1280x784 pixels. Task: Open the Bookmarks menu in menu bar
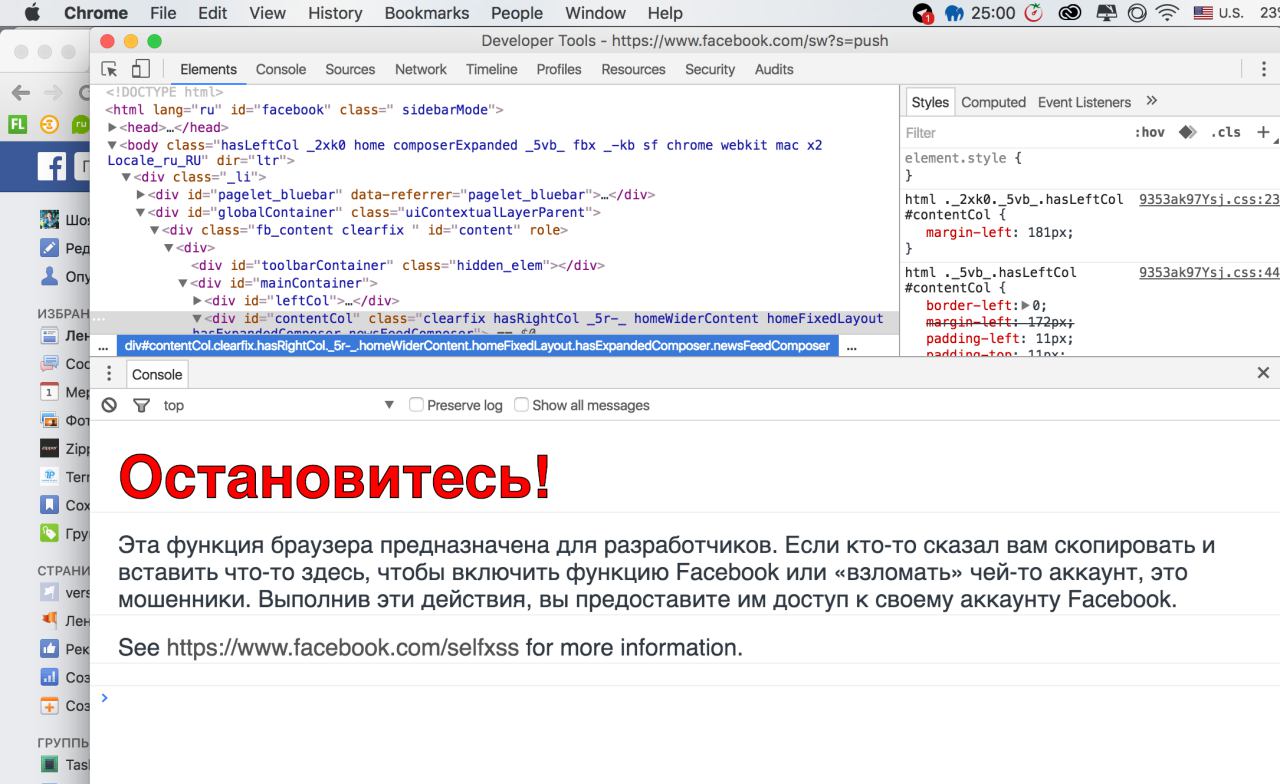pyautogui.click(x=427, y=13)
